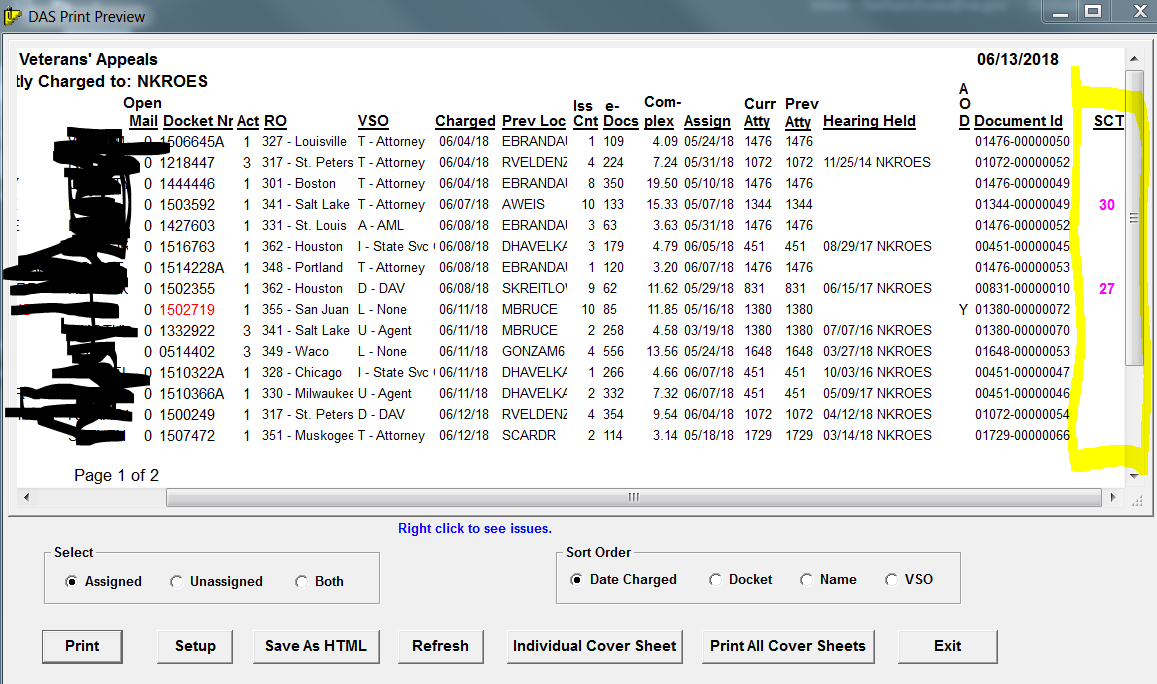Click 327 - Louisville RO cell
Viewport: 1157px width, 684px height.
click(304, 142)
